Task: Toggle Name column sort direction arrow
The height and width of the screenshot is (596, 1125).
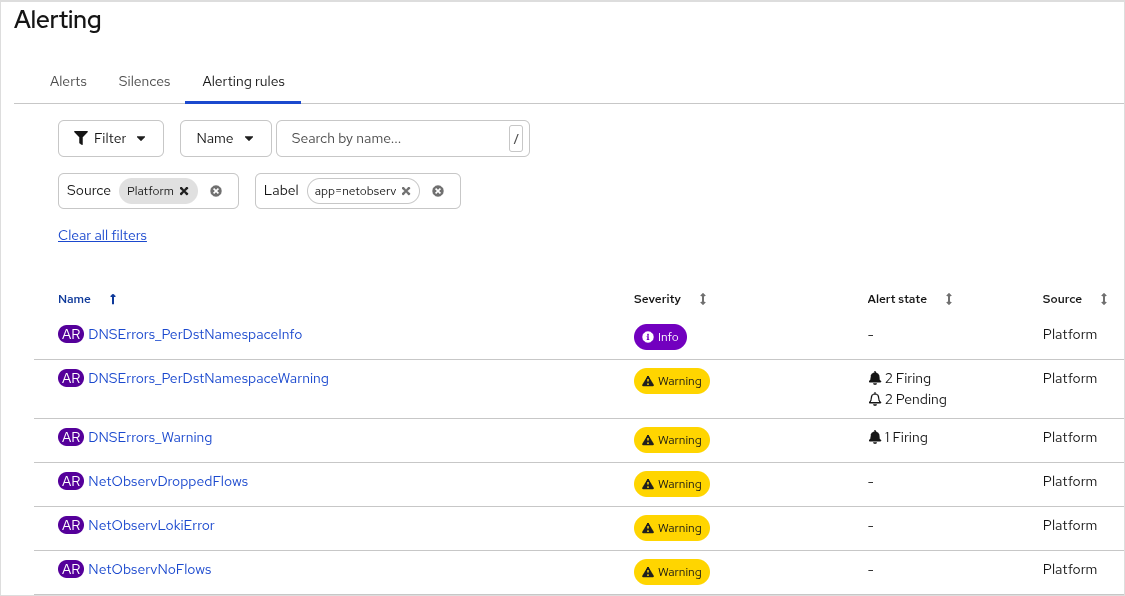Action: coord(112,299)
